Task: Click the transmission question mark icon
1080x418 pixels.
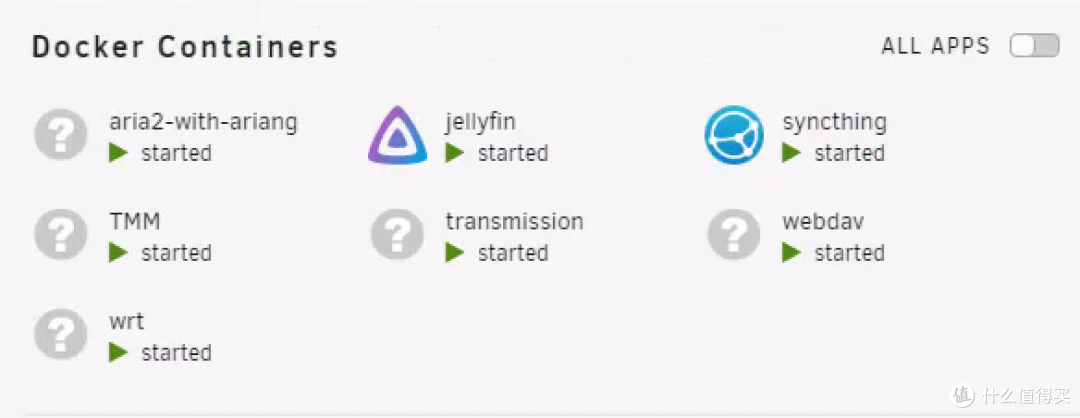Action: [397, 235]
